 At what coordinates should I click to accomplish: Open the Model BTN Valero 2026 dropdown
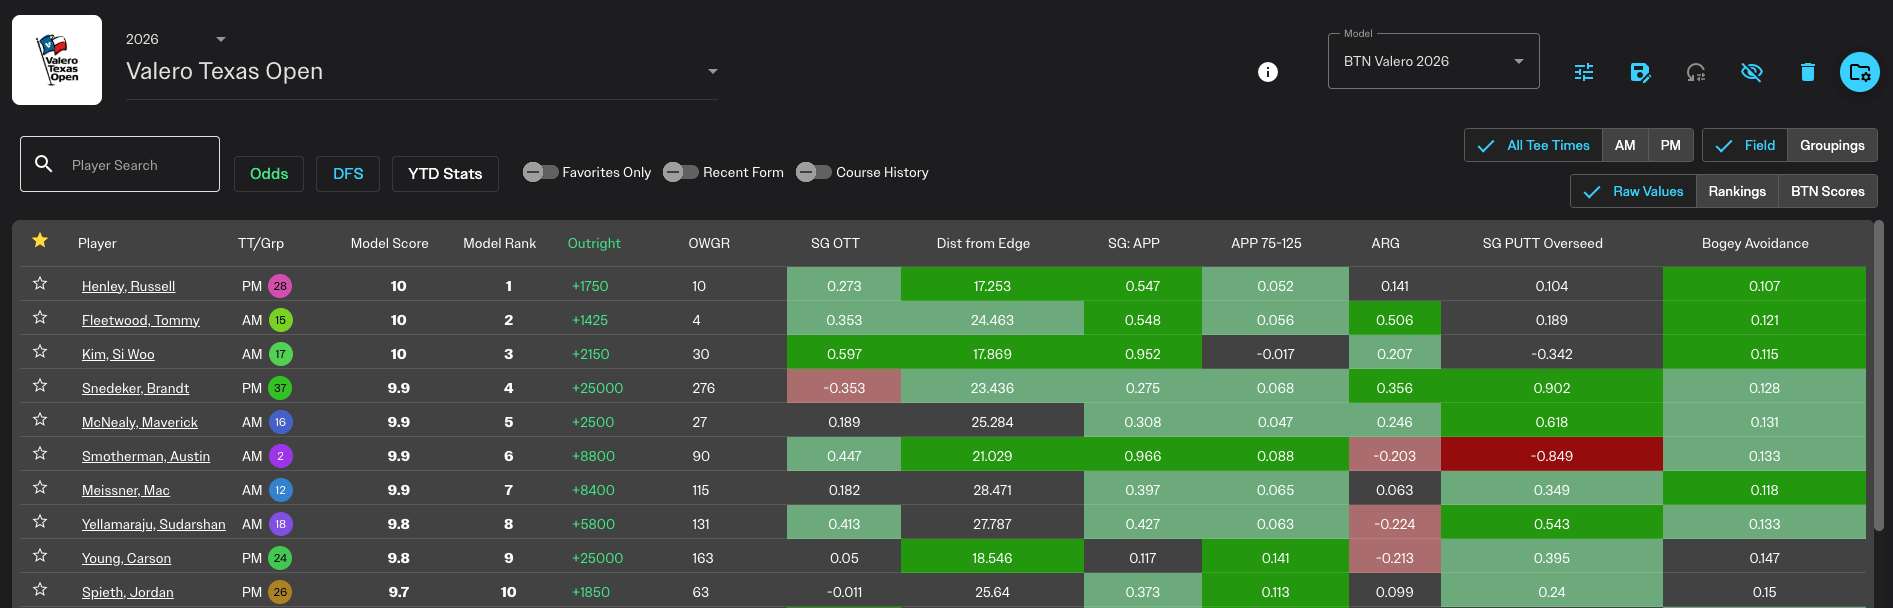1433,61
